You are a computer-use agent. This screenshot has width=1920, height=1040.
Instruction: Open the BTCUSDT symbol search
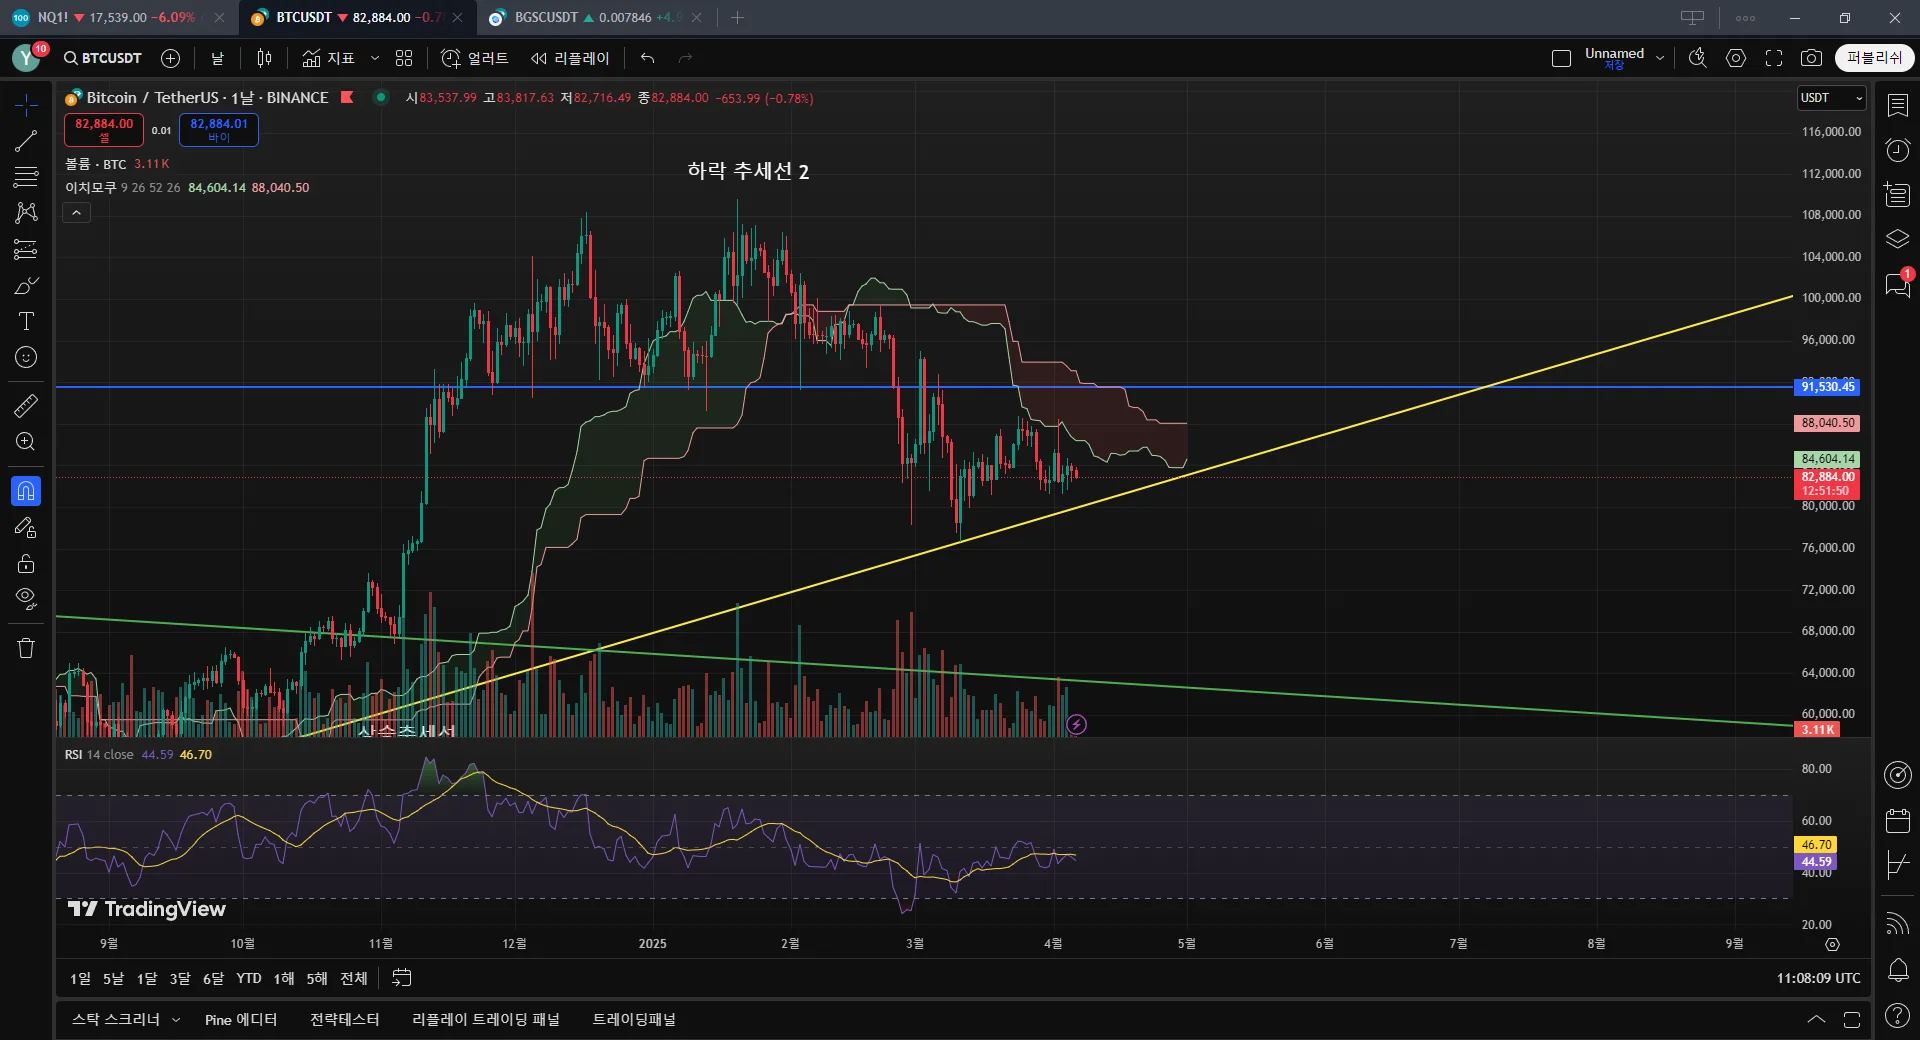(103, 58)
